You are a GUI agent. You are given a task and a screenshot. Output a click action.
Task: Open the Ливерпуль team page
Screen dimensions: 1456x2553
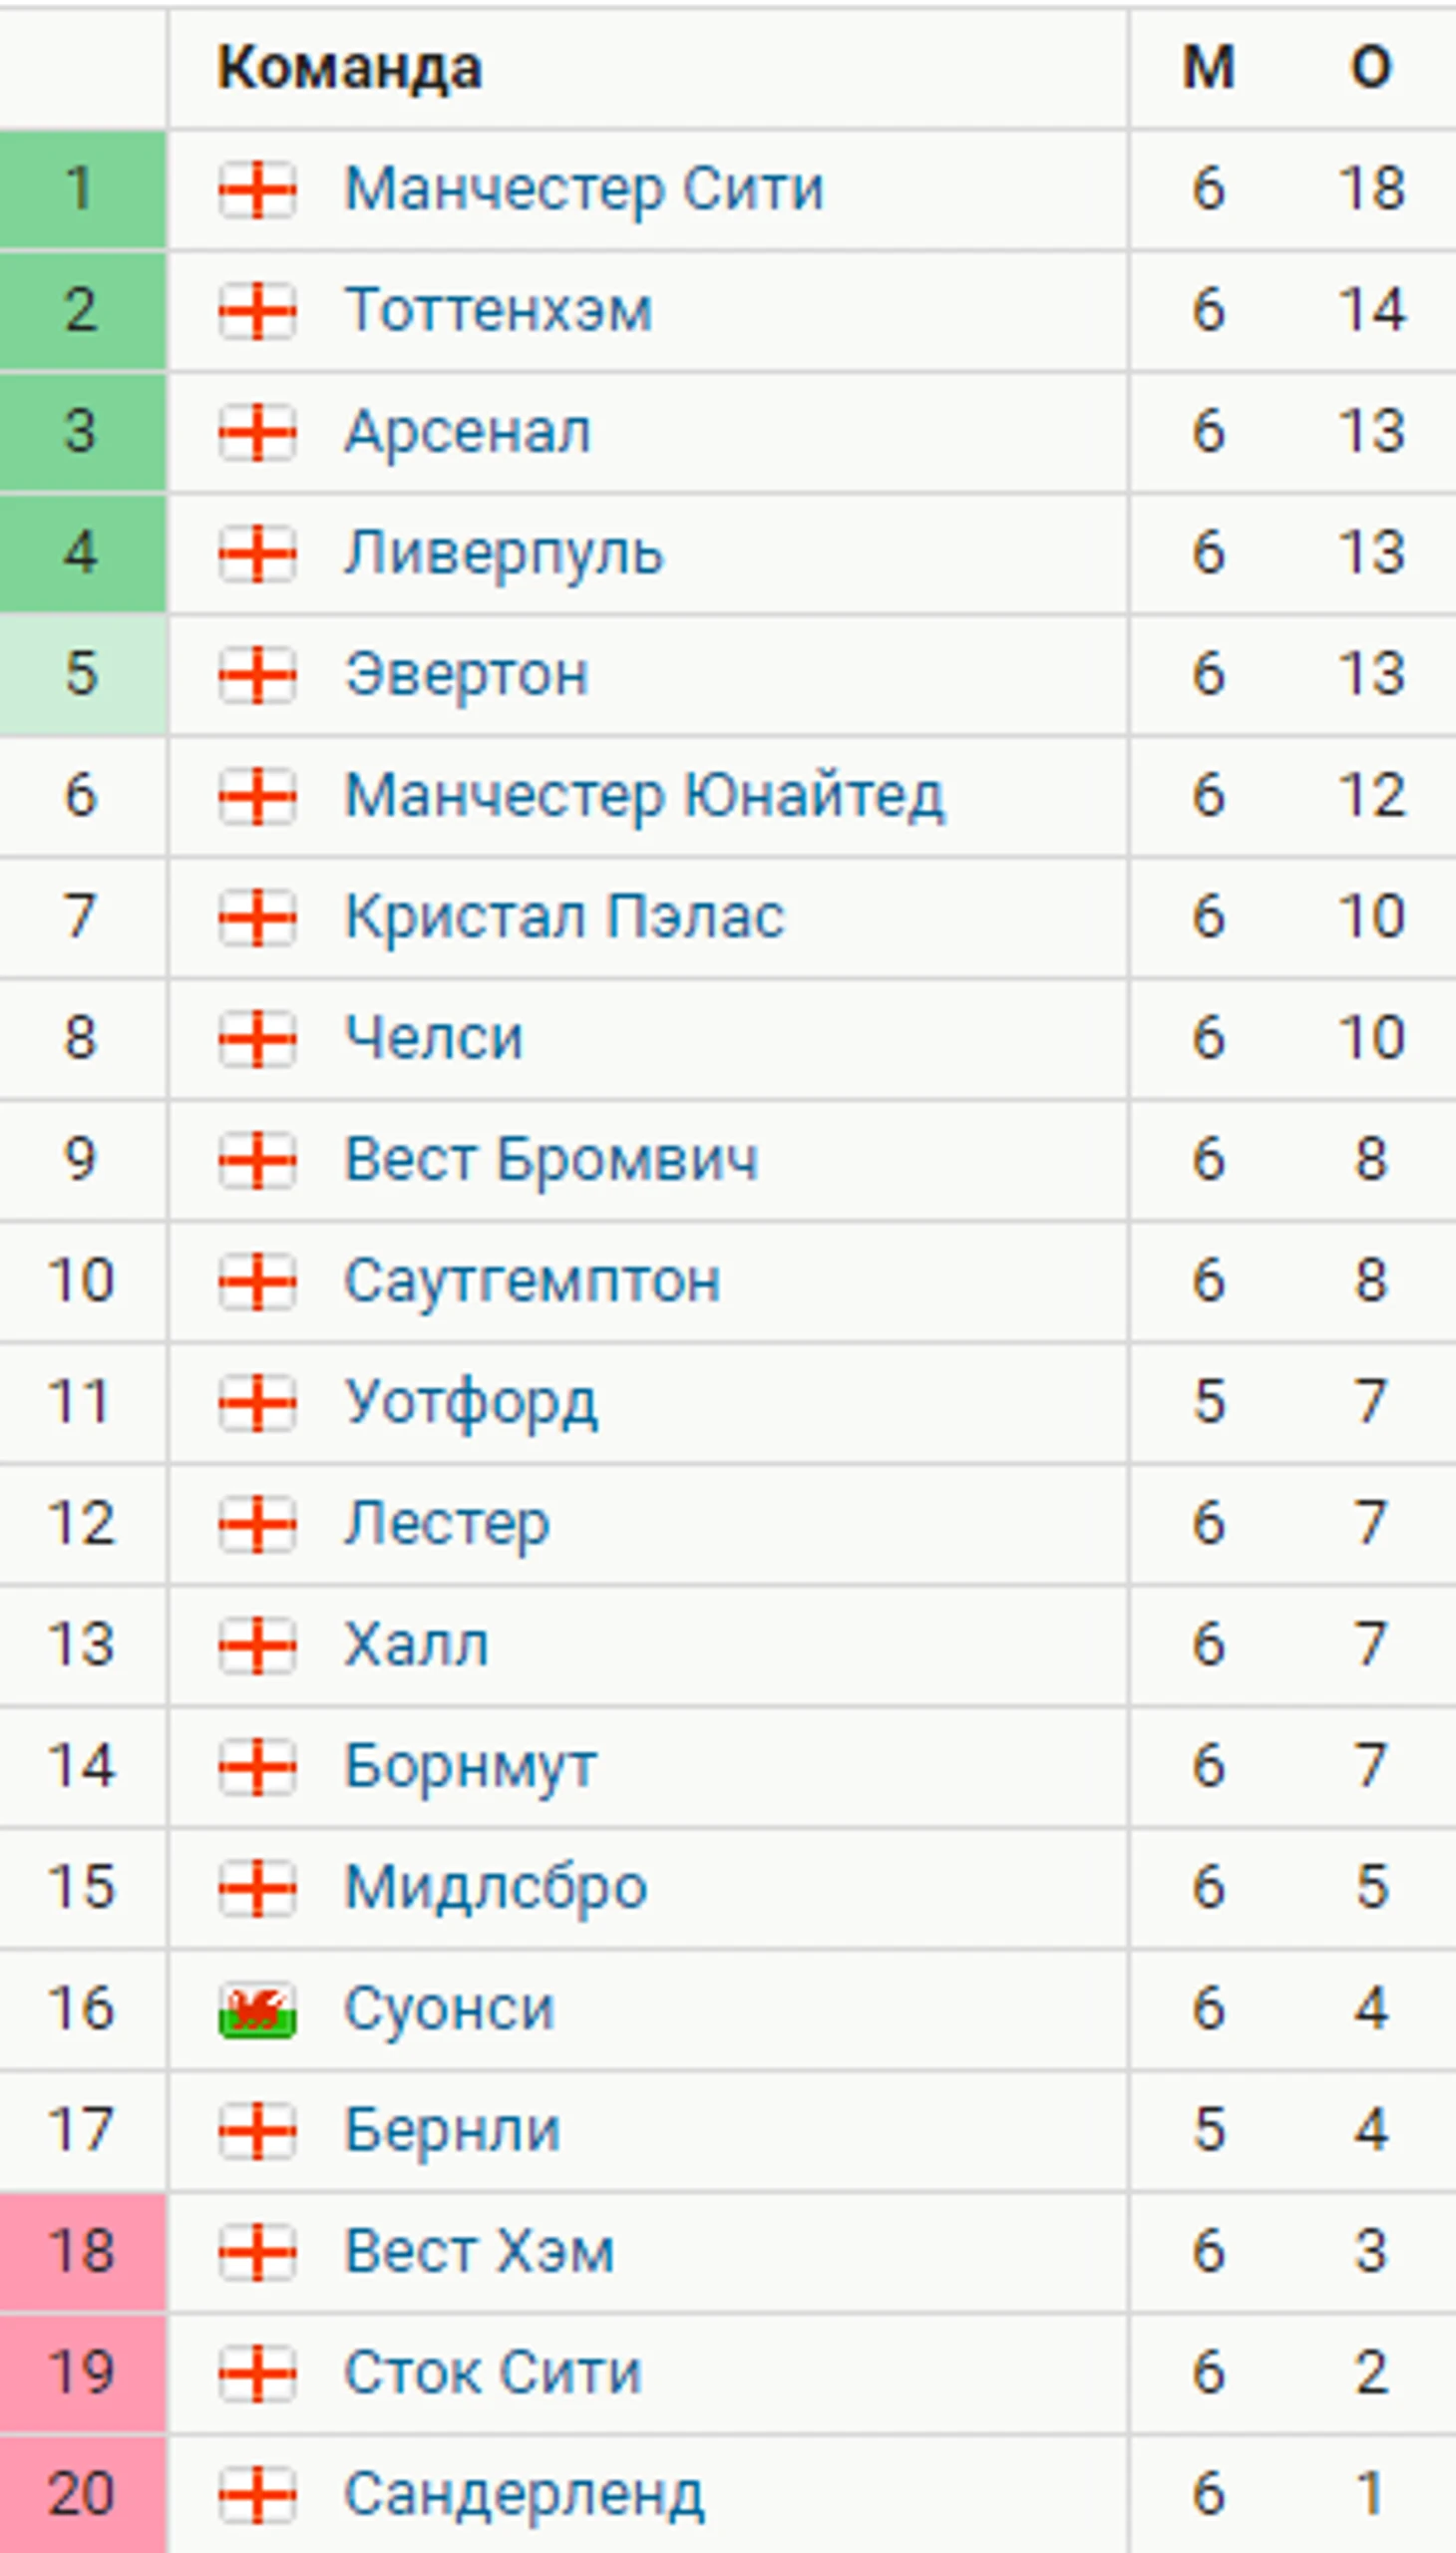[x=503, y=553]
